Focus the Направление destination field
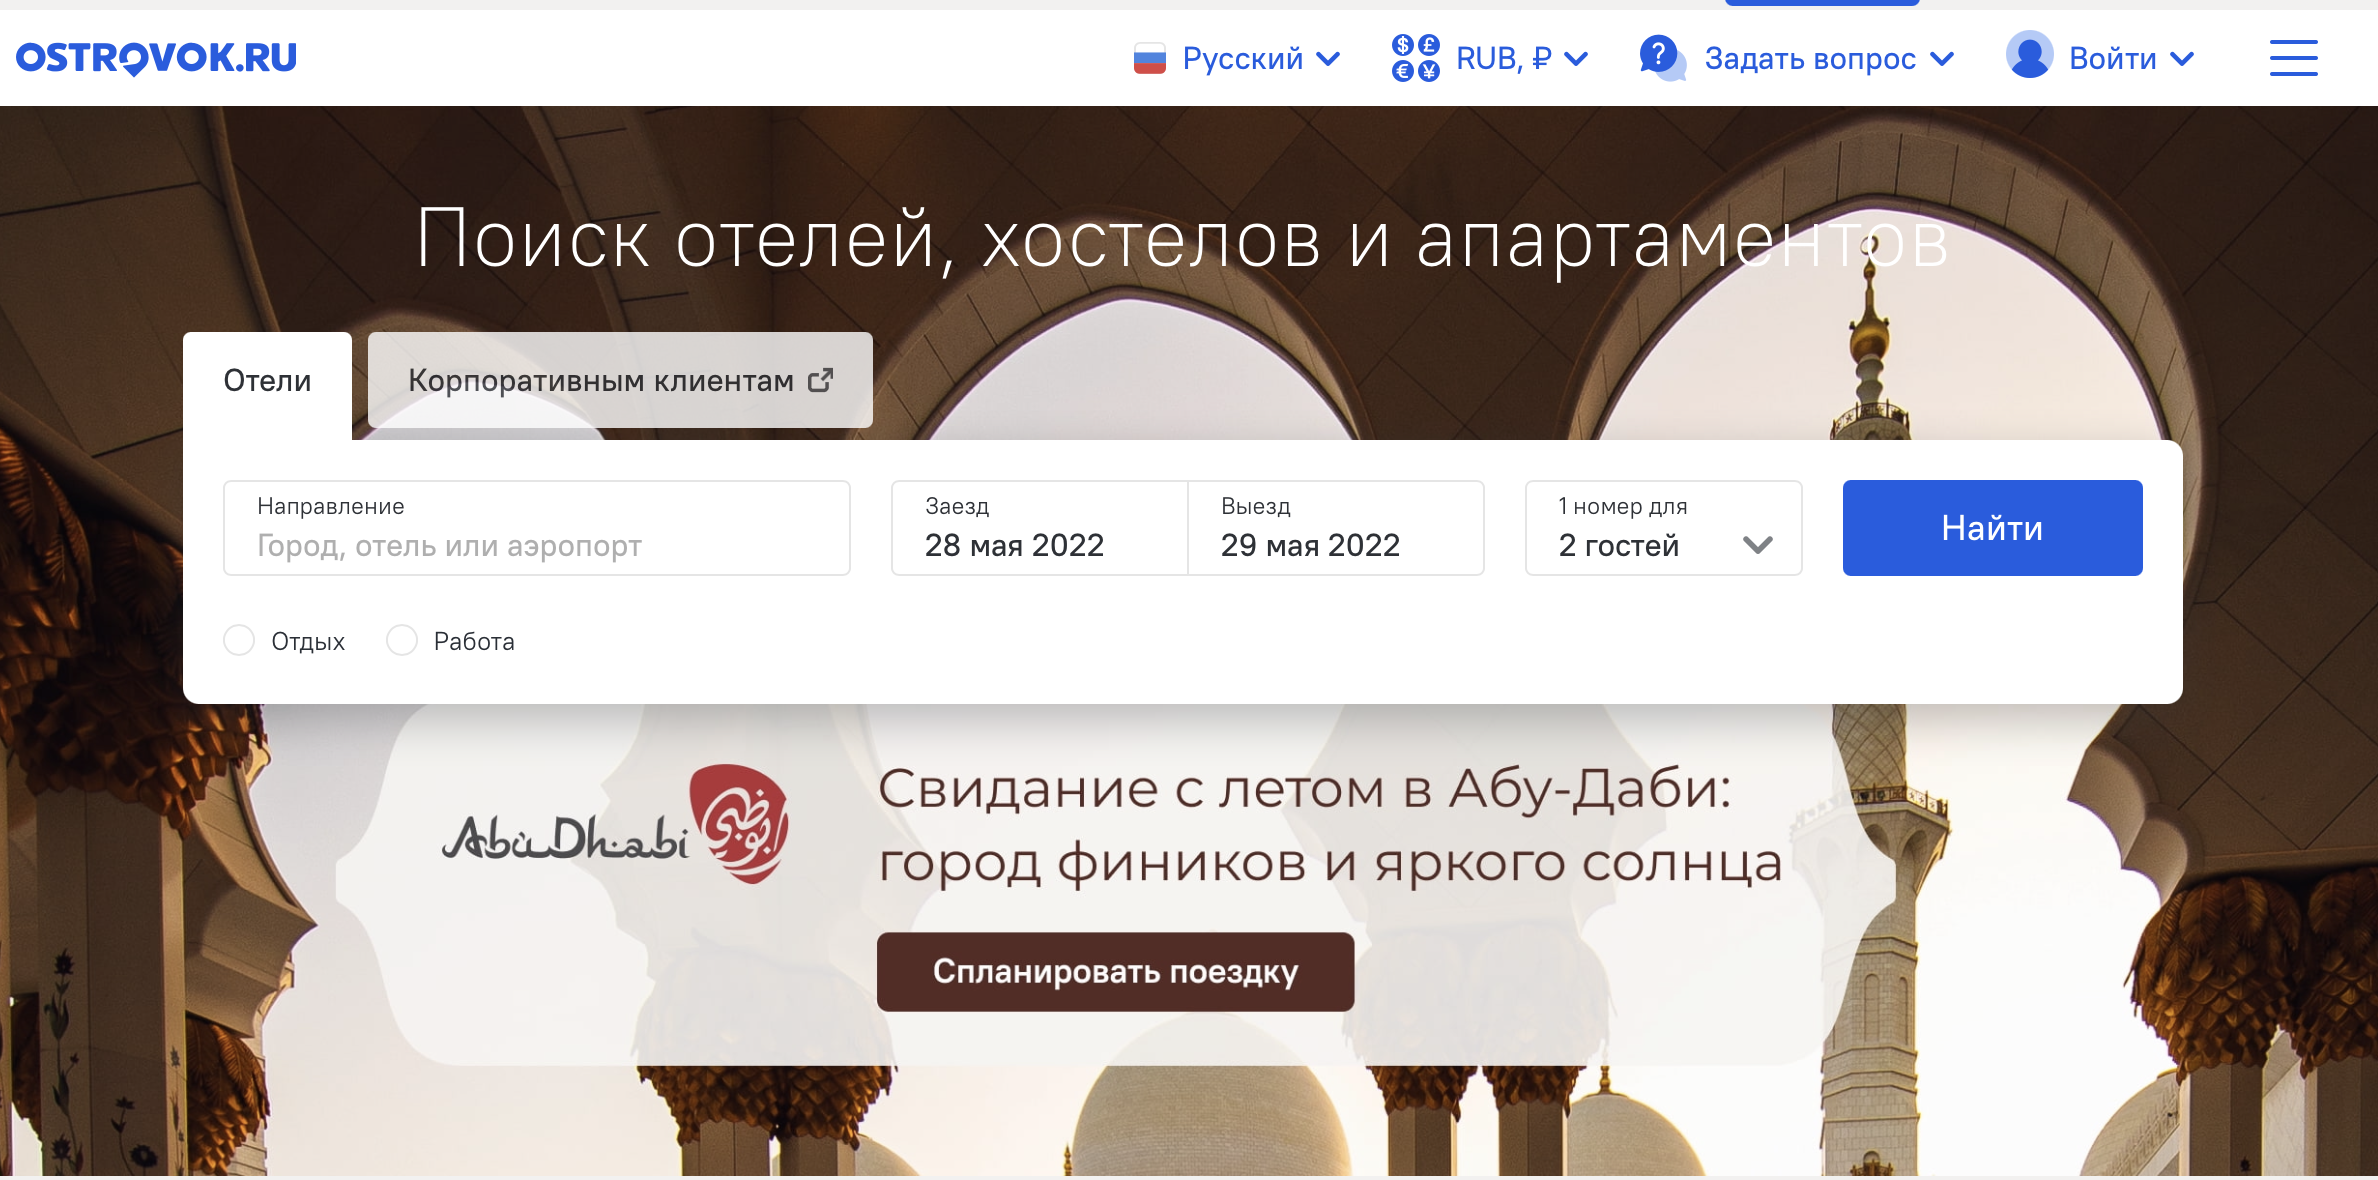Viewport: 2378px width, 1180px height. (x=537, y=528)
